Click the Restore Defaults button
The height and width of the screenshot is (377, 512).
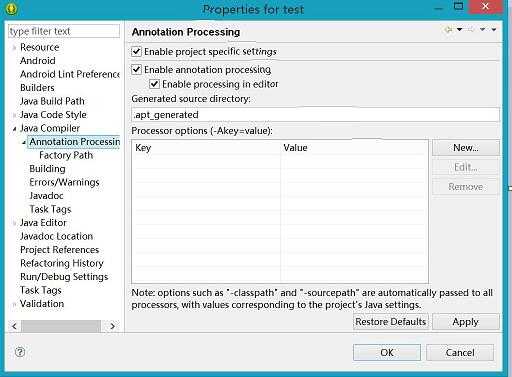click(x=391, y=322)
